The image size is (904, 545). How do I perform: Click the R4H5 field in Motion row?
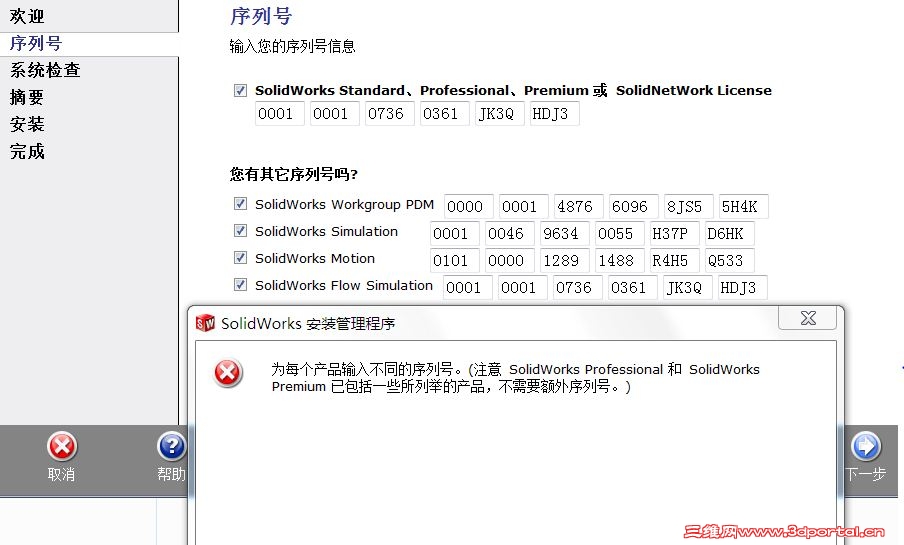(x=675, y=261)
